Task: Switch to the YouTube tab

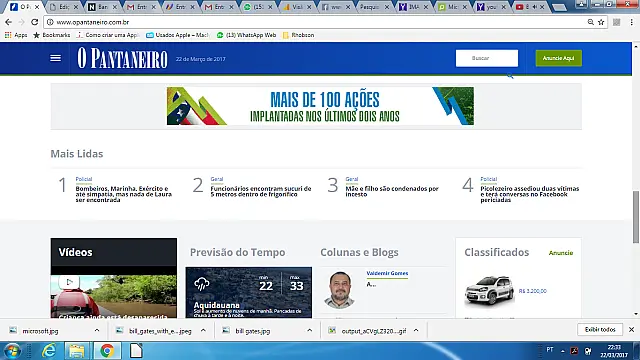Action: coord(529,7)
